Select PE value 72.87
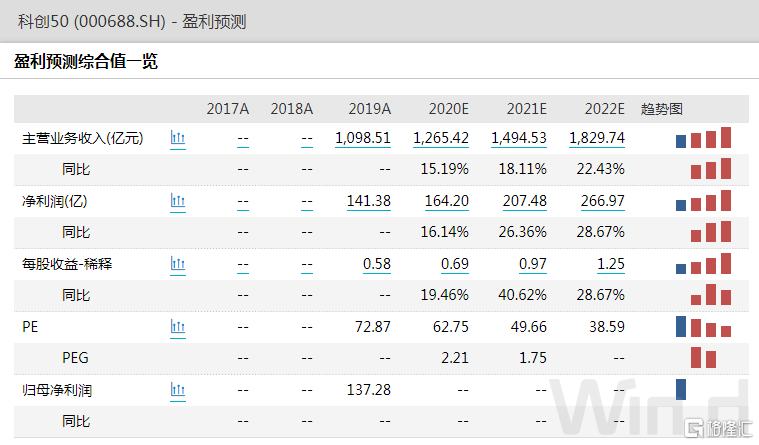The width and height of the screenshot is (759, 445). (373, 327)
